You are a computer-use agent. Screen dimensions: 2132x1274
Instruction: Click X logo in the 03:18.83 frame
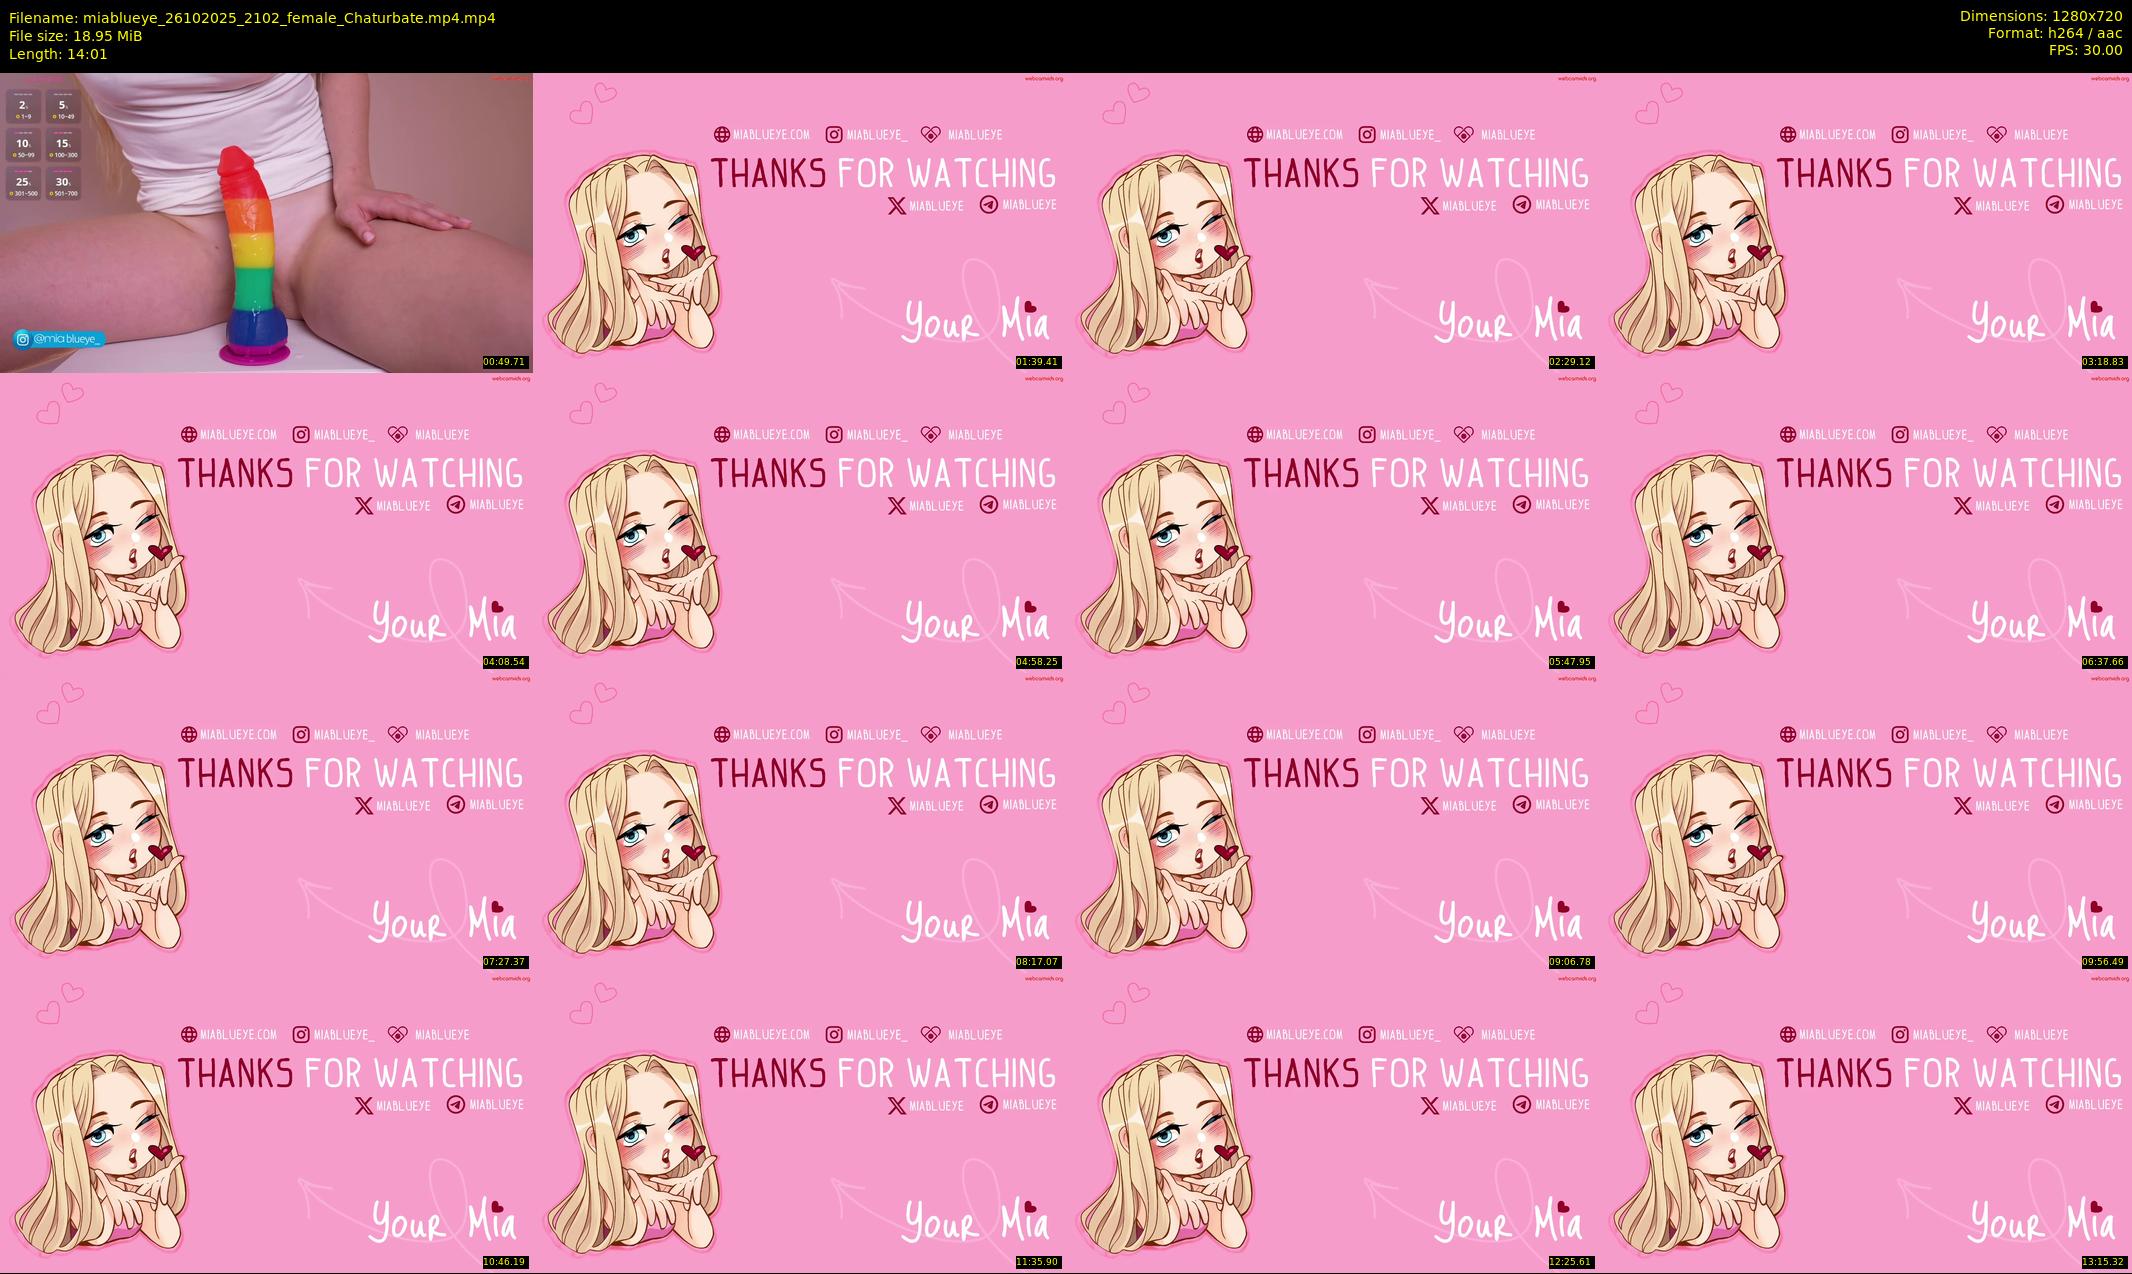1963,205
